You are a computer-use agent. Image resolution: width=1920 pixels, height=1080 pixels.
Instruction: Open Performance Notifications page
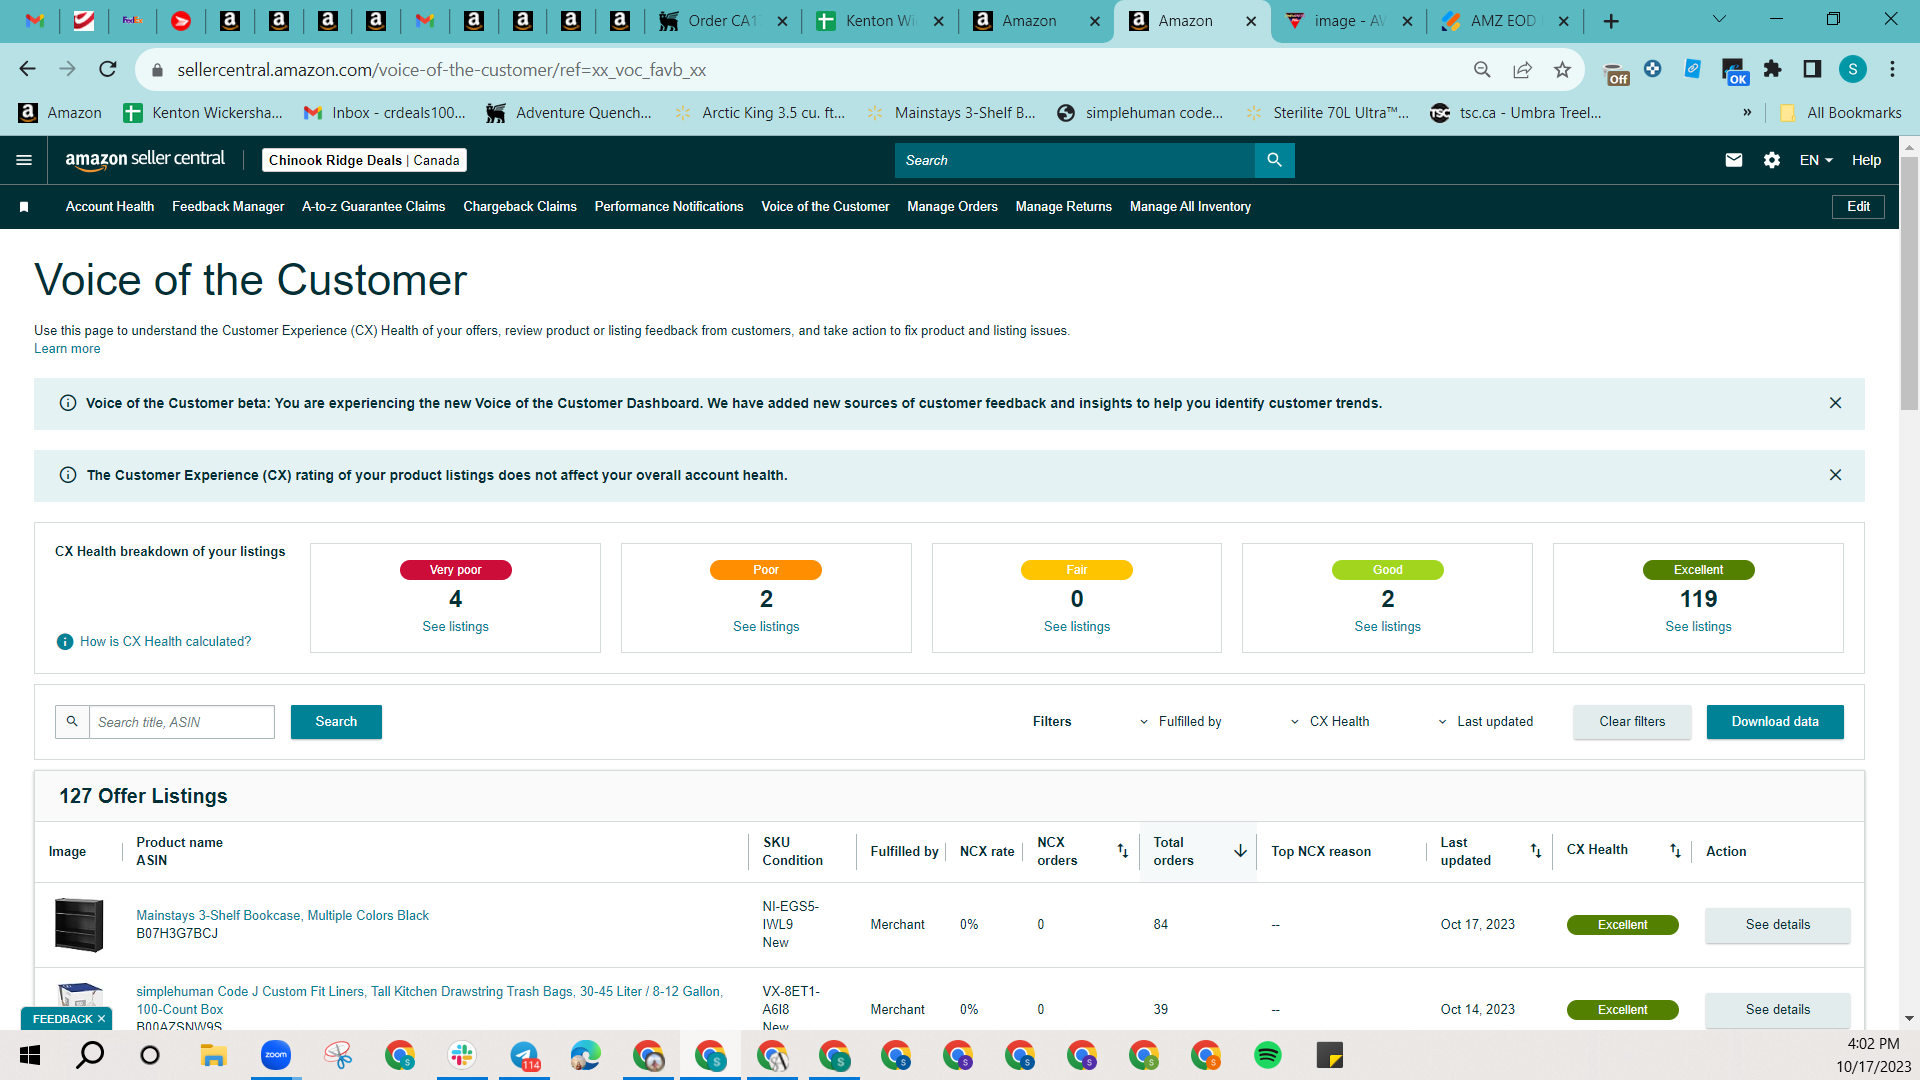click(x=669, y=207)
